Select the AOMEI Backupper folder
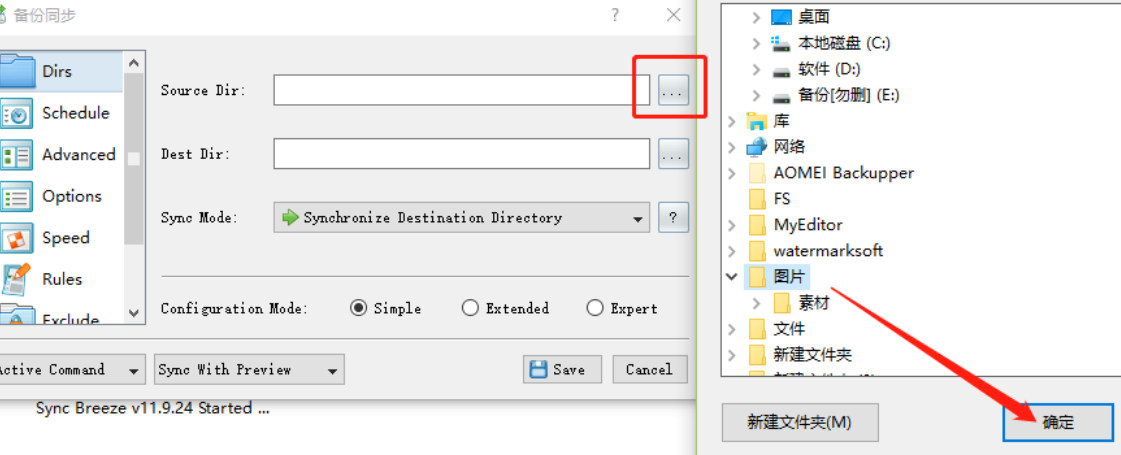Image resolution: width=1121 pixels, height=455 pixels. point(831,172)
